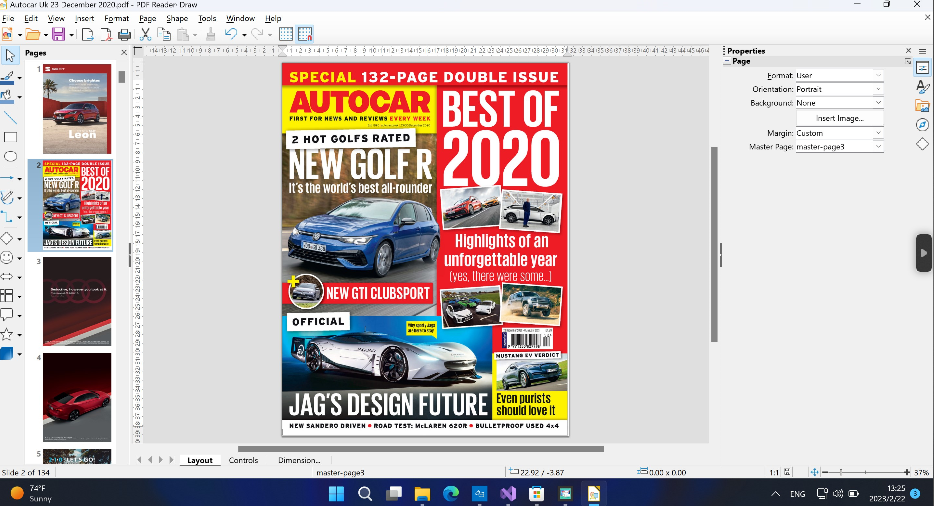934x506 pixels.
Task: Select the Symbol Shapes smiley tool
Action: point(7,257)
